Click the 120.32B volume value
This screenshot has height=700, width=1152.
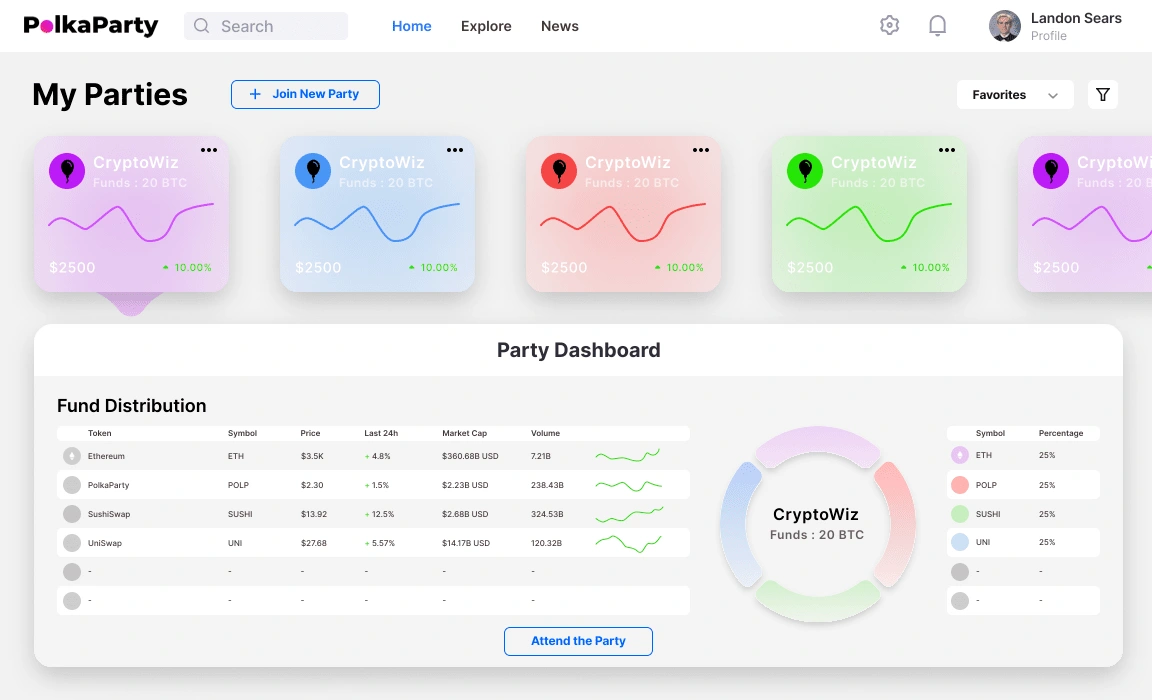546,544
